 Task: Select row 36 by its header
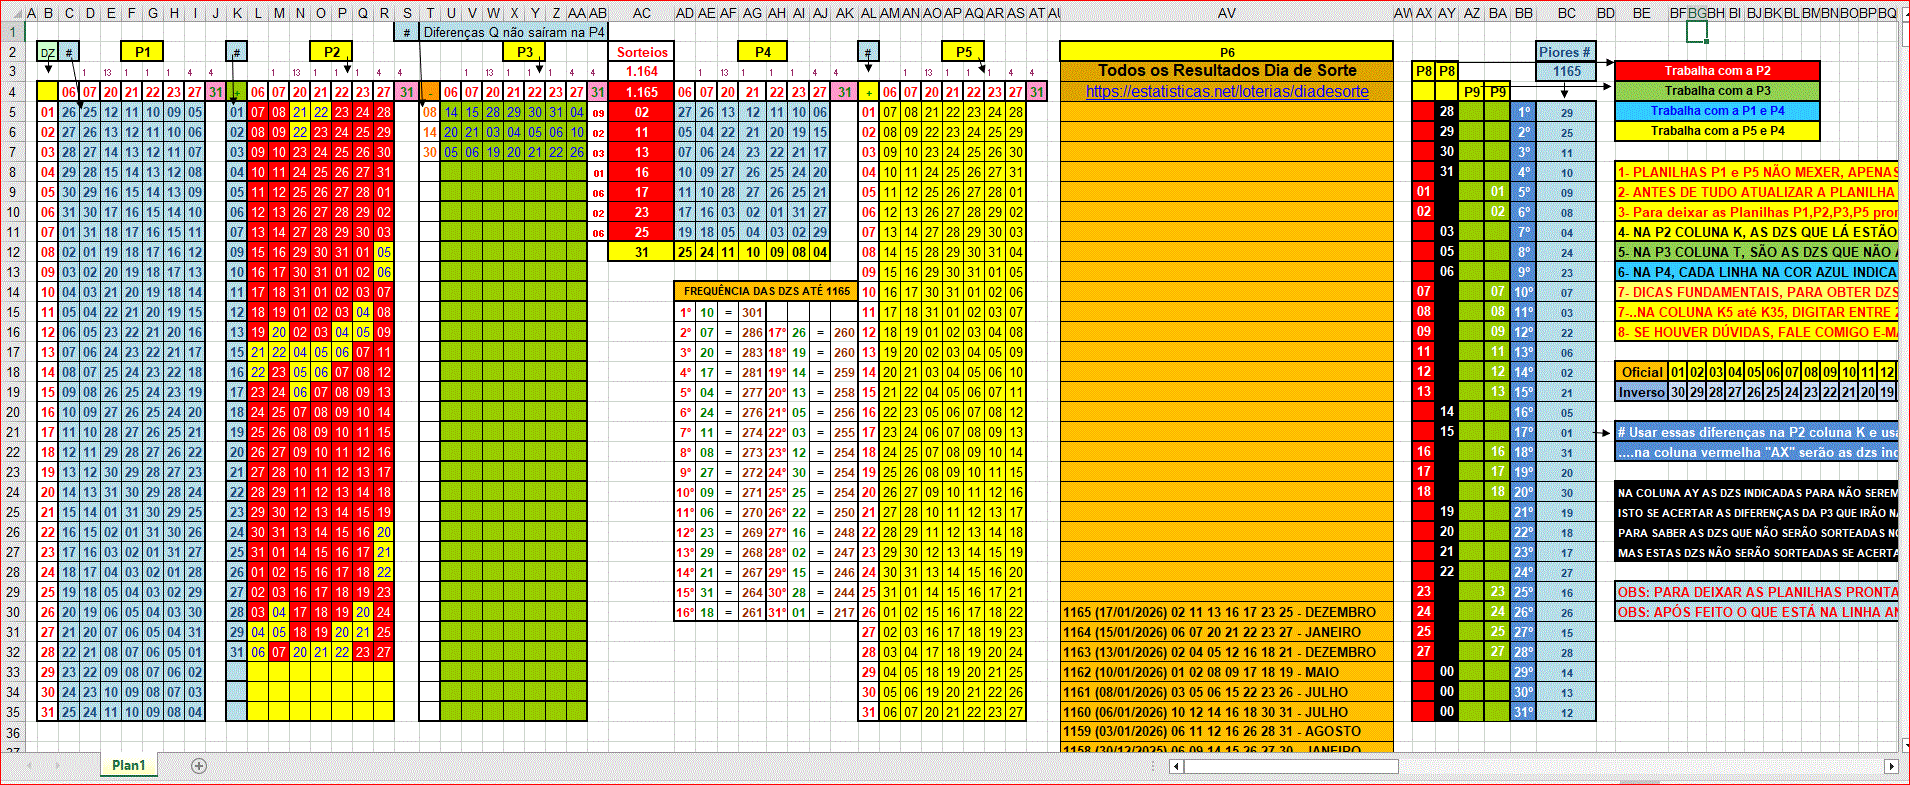coord(13,733)
